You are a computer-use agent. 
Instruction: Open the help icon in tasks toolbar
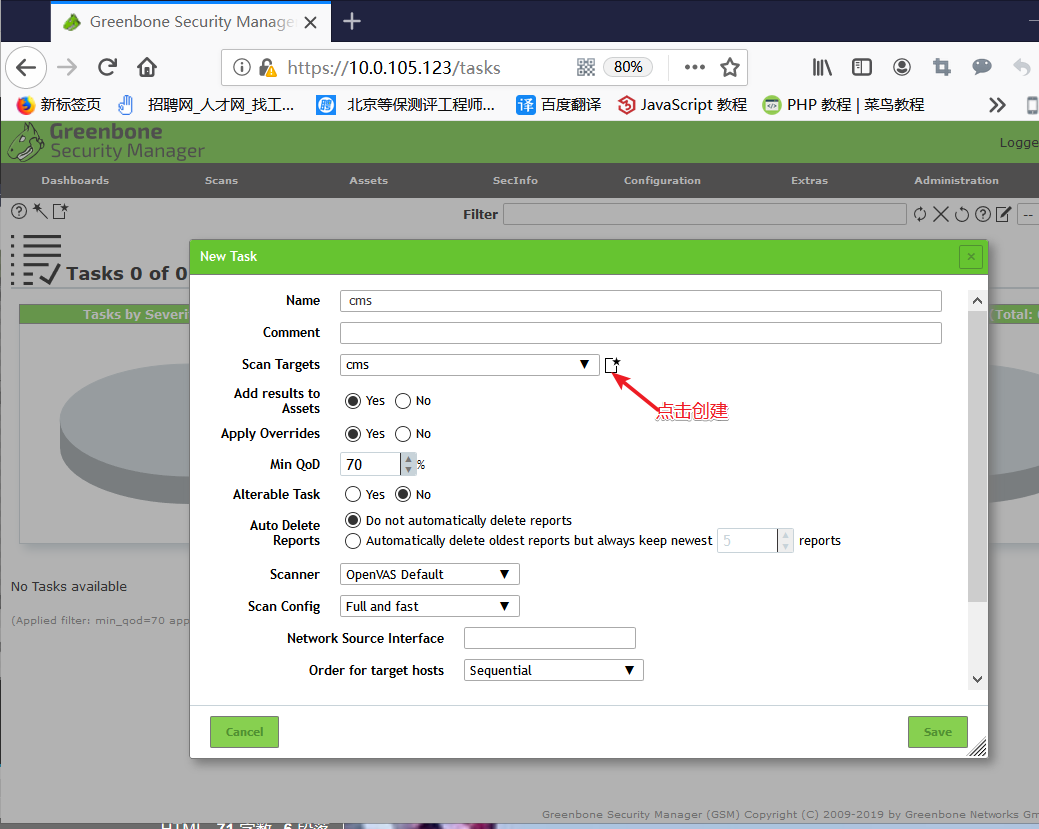click(19, 211)
